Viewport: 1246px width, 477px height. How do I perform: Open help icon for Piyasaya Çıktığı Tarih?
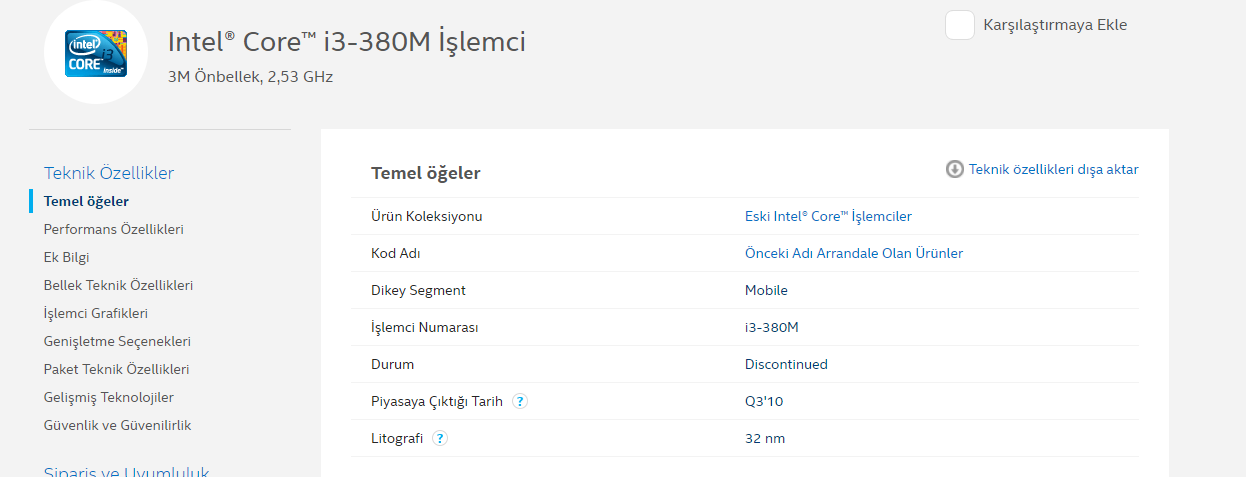tap(520, 401)
